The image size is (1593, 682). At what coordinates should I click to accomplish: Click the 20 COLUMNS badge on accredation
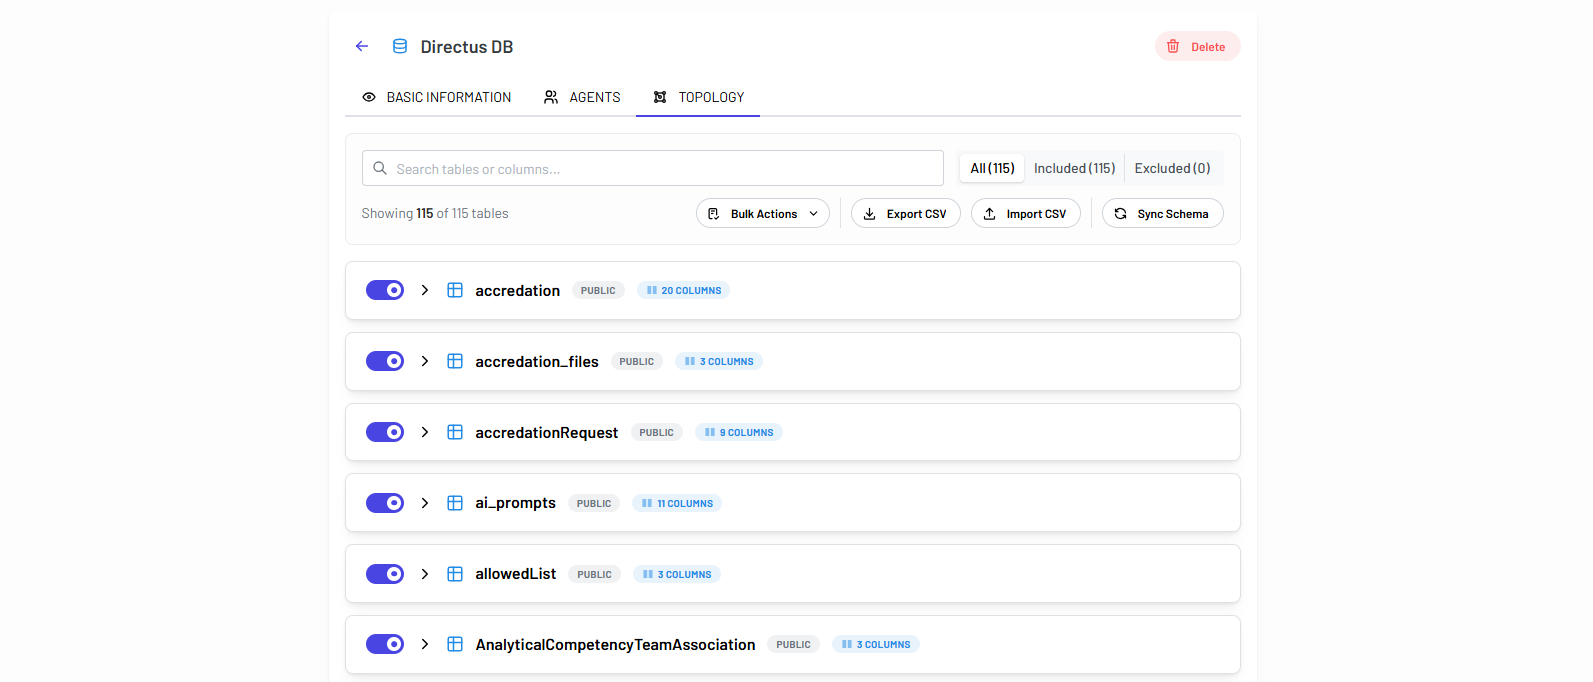[x=683, y=290]
